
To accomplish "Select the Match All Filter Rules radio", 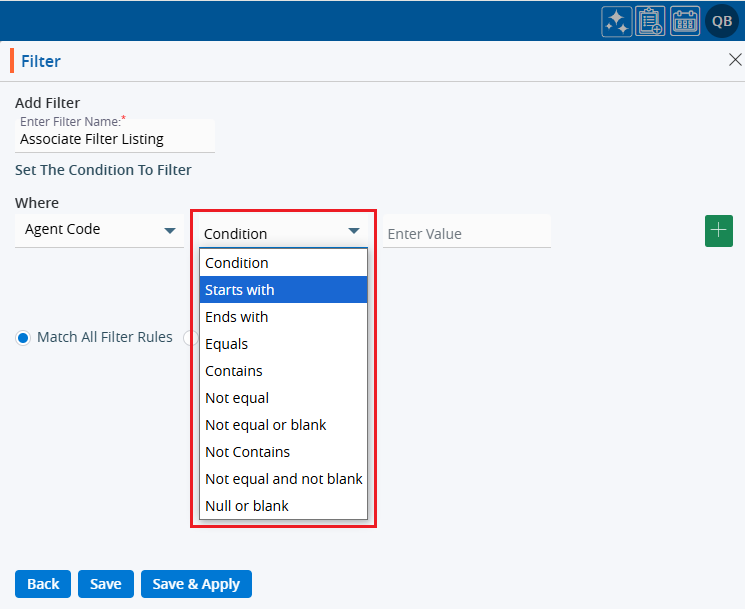I will tap(23, 338).
